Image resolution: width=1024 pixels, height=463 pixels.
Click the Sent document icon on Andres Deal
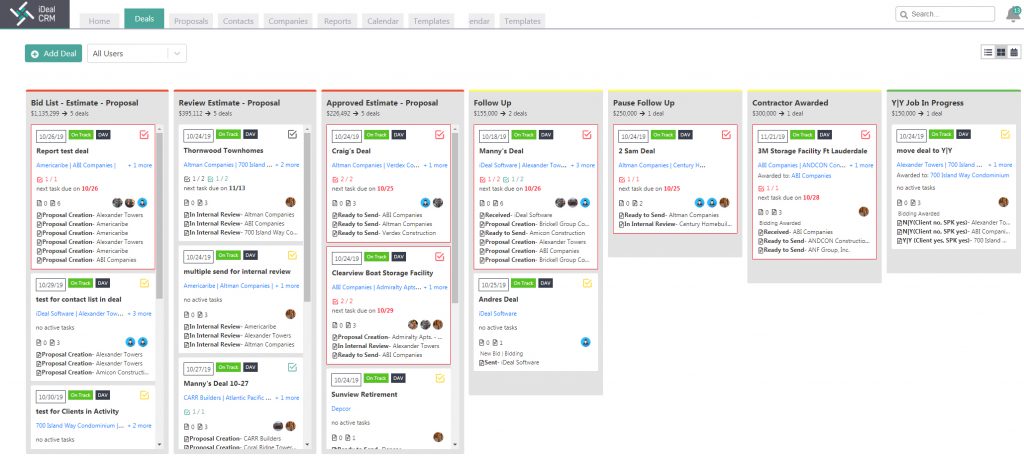pyautogui.click(x=482, y=362)
